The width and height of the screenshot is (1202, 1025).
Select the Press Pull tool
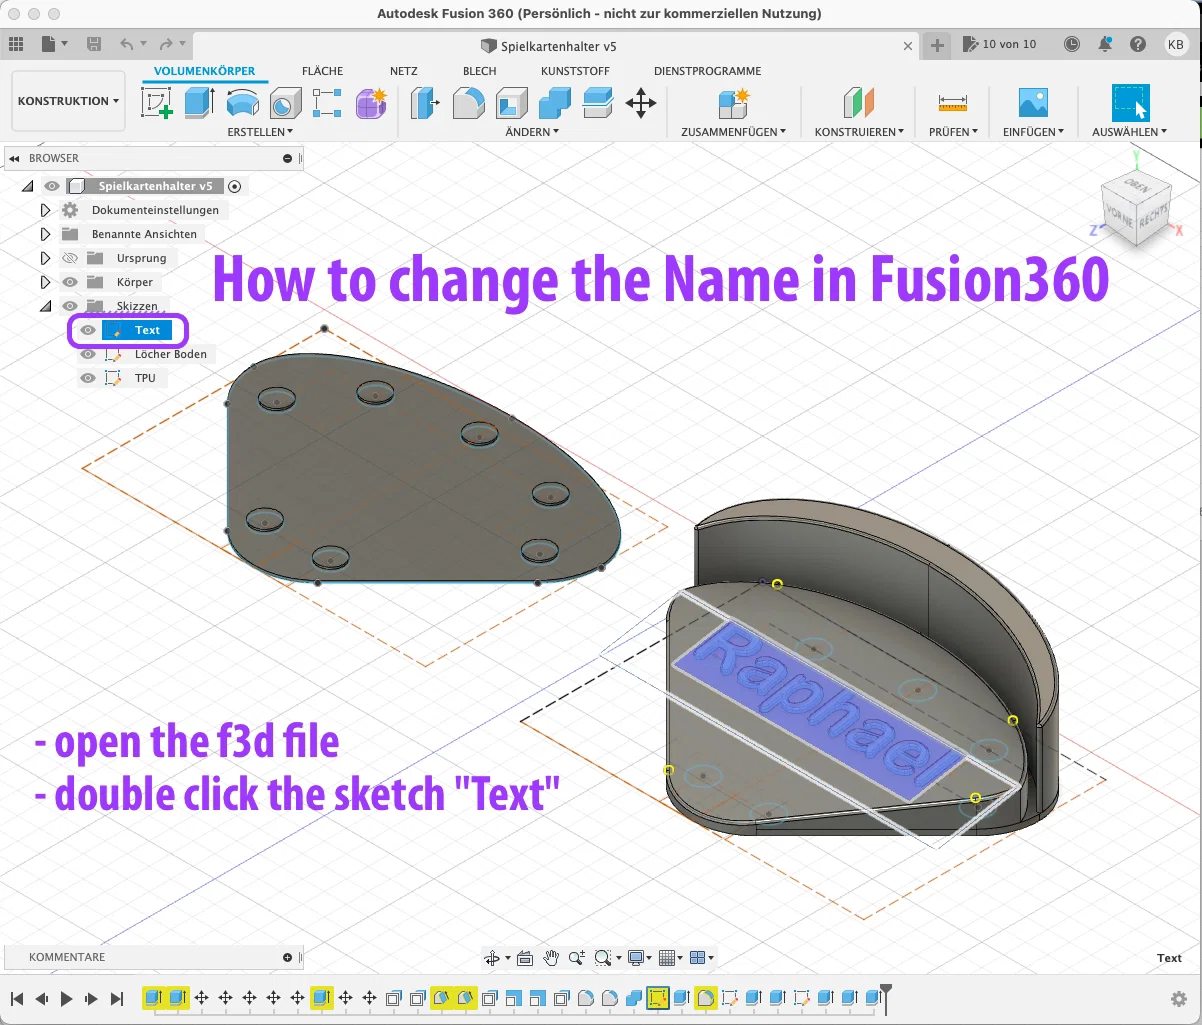pos(426,103)
